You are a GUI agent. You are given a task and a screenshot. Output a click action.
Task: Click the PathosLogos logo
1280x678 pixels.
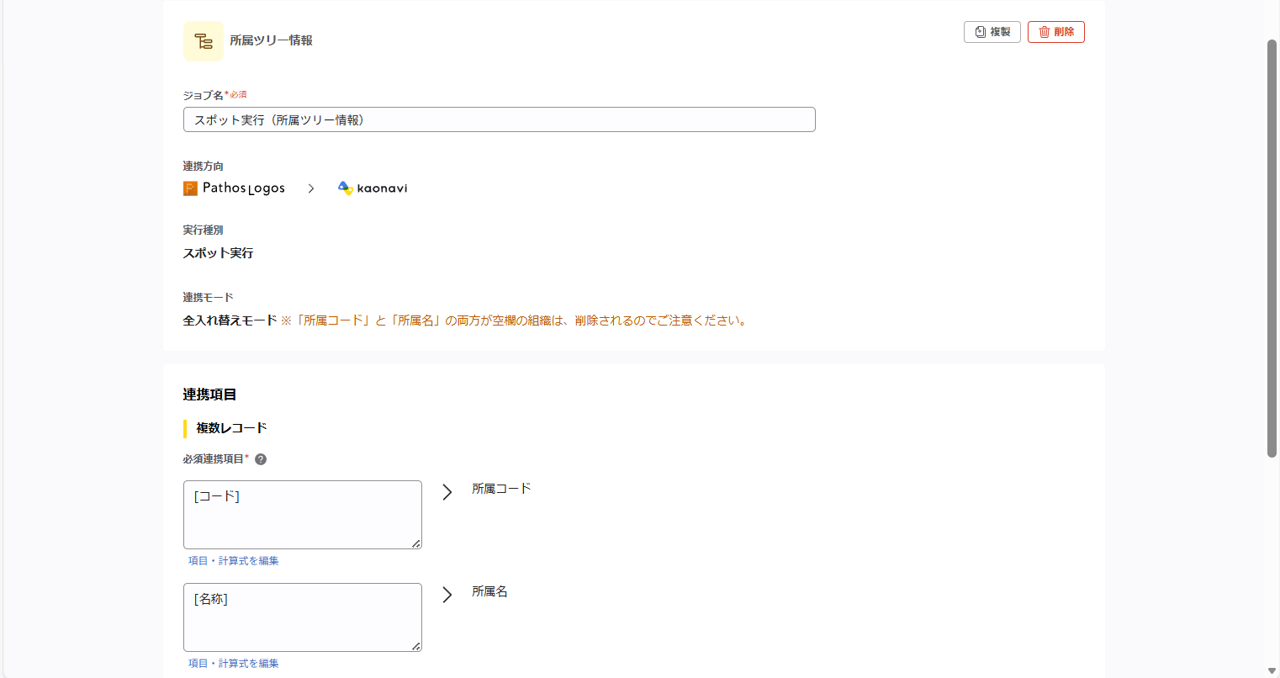pyautogui.click(x=234, y=188)
